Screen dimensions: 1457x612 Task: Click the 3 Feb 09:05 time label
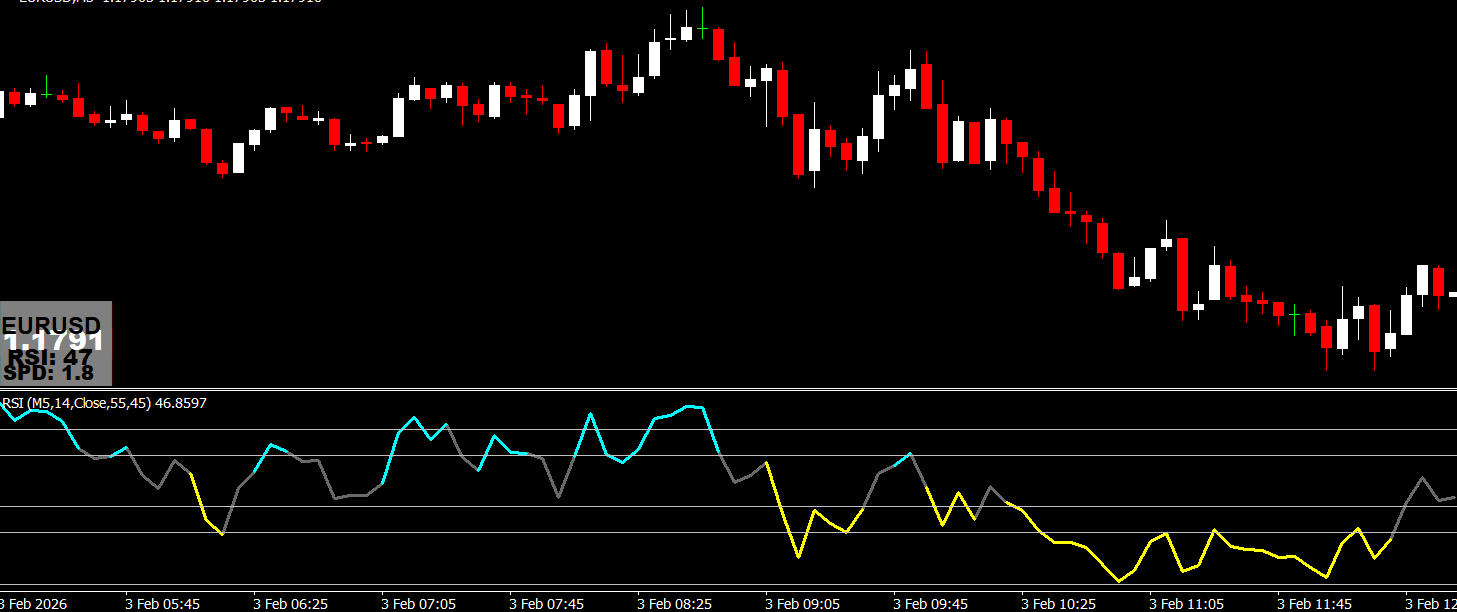802,603
